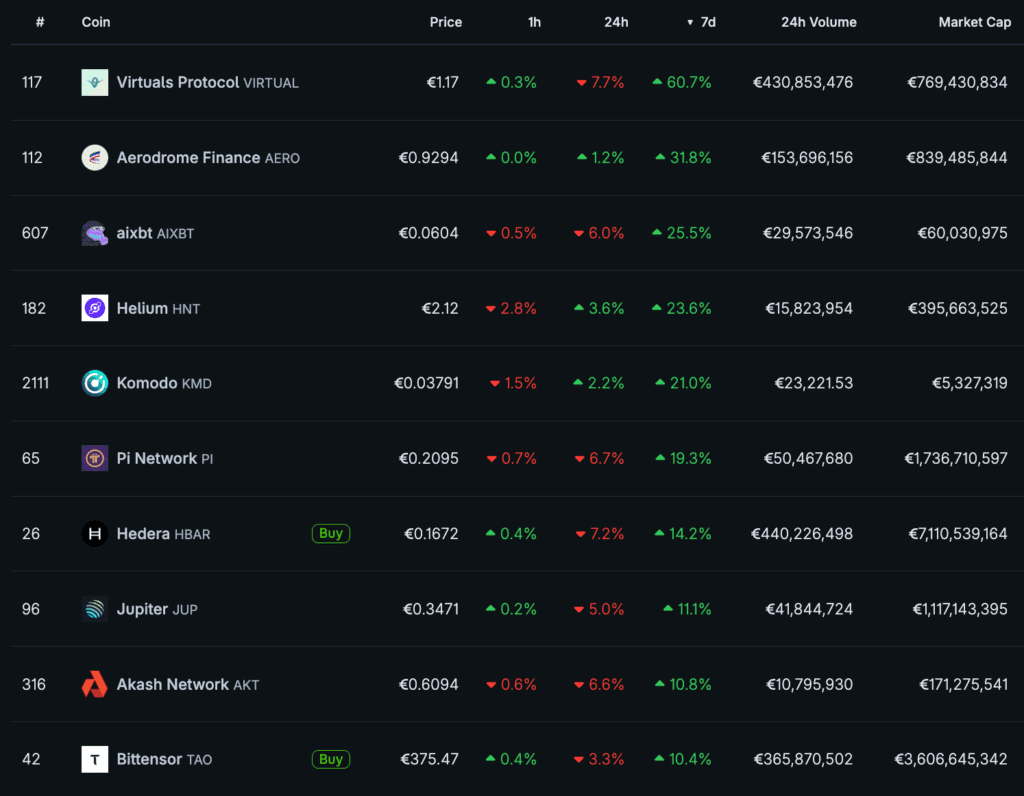The image size is (1024, 796).
Task: Click the Helium HNT logo icon
Action: [x=94, y=308]
